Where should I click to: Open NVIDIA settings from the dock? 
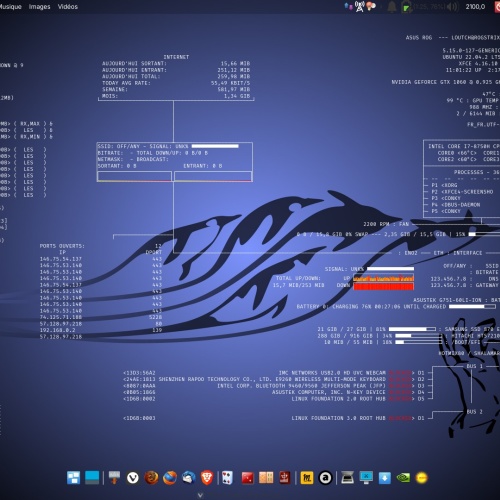tap(403, 478)
